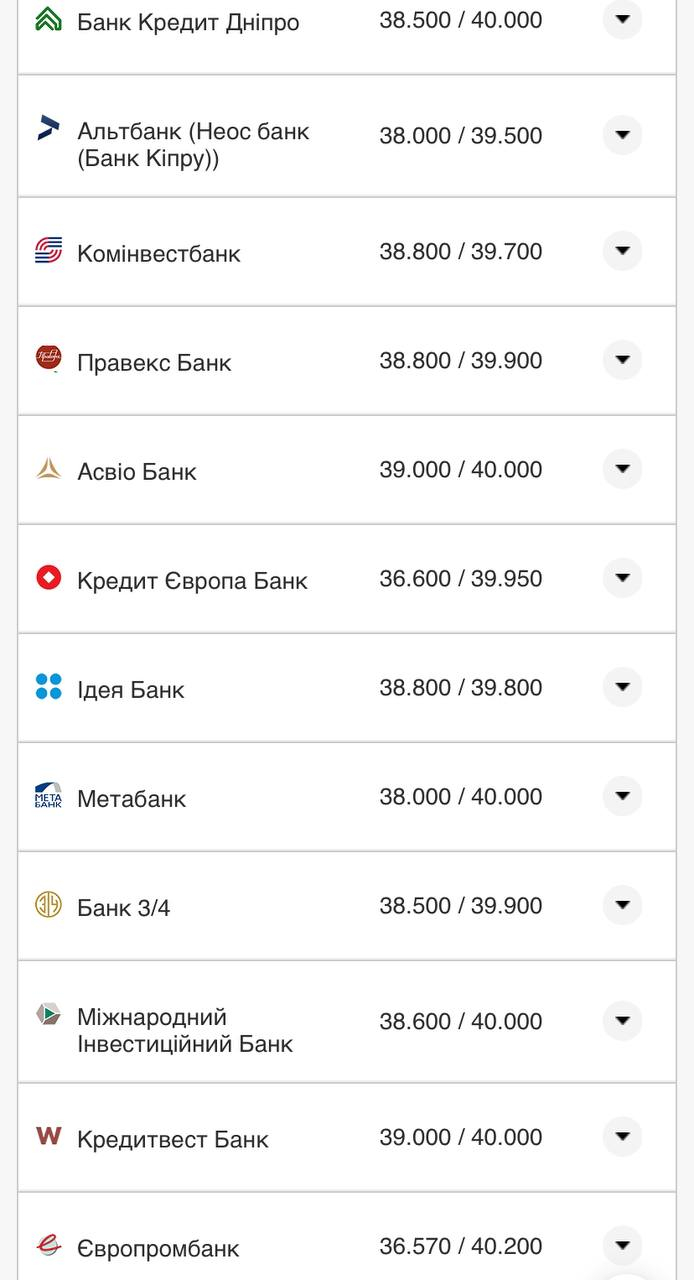Open dropdown for Правекс Банк rates

point(622,360)
